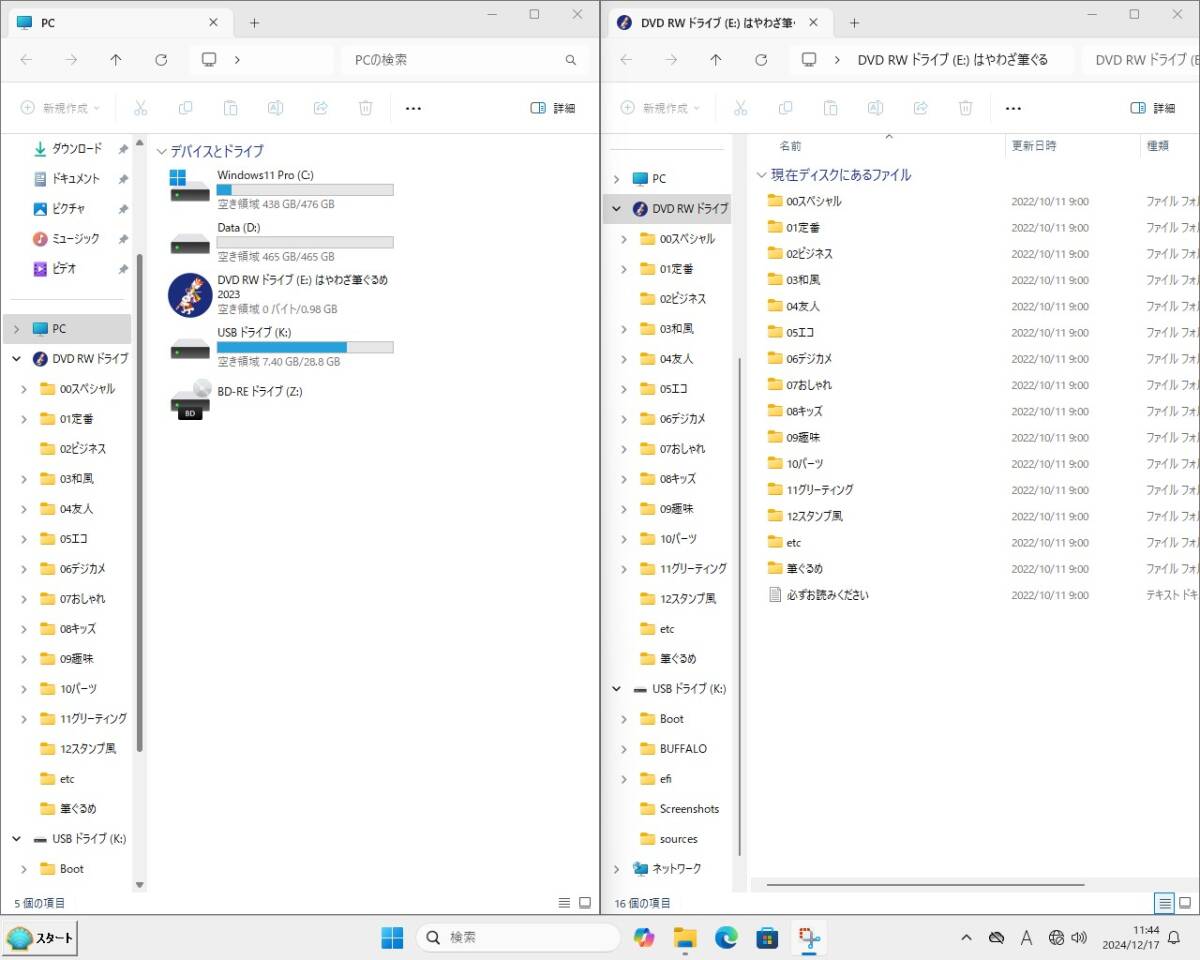Click taskbar 検索 search box

[x=518, y=937]
